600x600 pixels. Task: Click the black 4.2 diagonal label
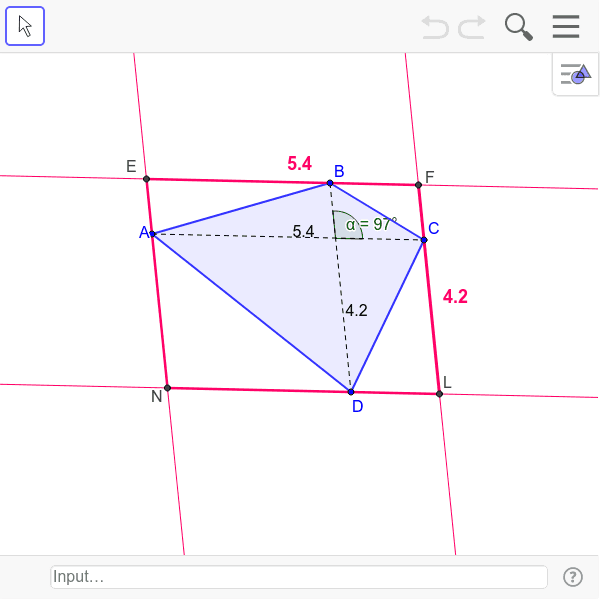point(356,310)
